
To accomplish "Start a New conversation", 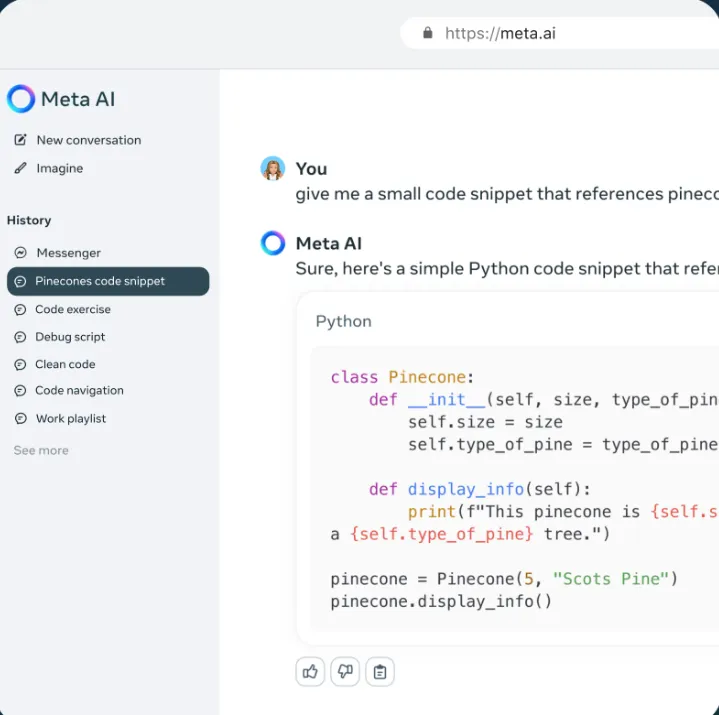I will pyautogui.click(x=88, y=140).
